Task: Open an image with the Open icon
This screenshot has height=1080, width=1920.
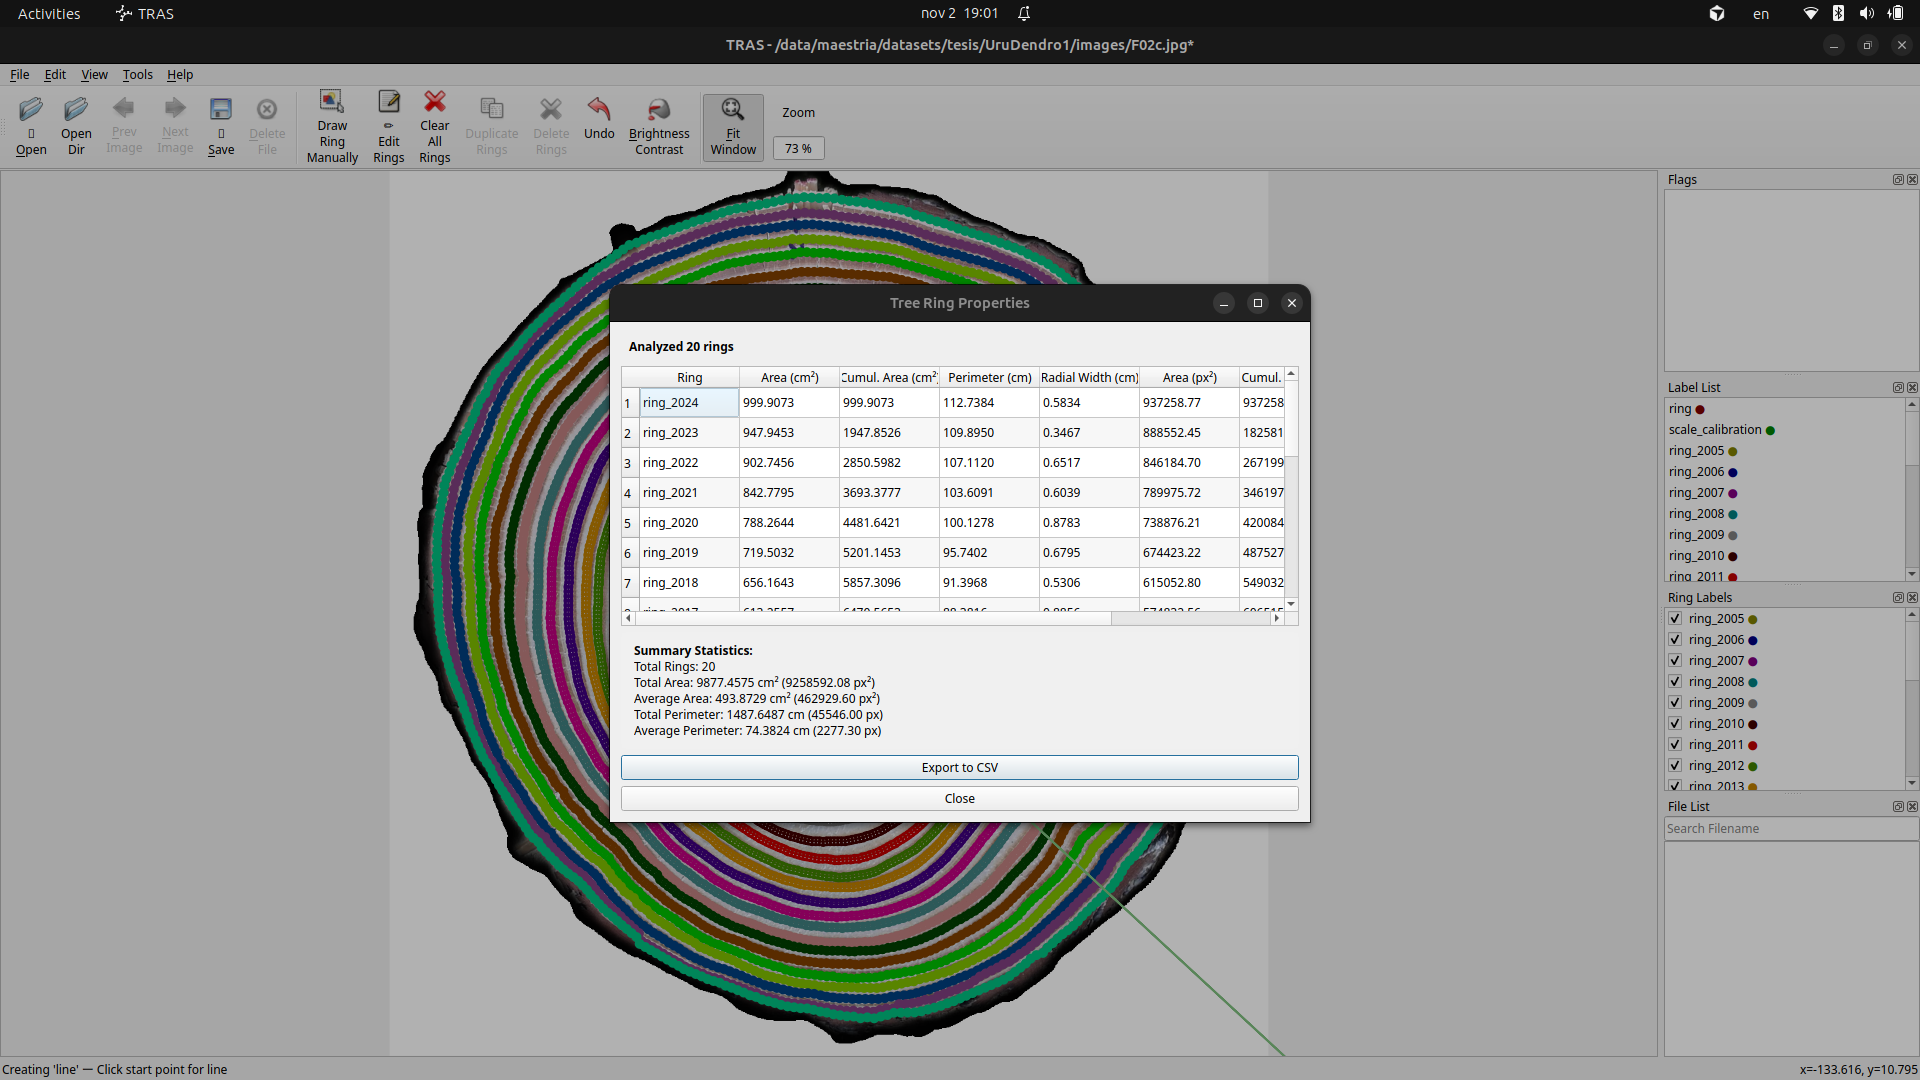Action: 31,126
